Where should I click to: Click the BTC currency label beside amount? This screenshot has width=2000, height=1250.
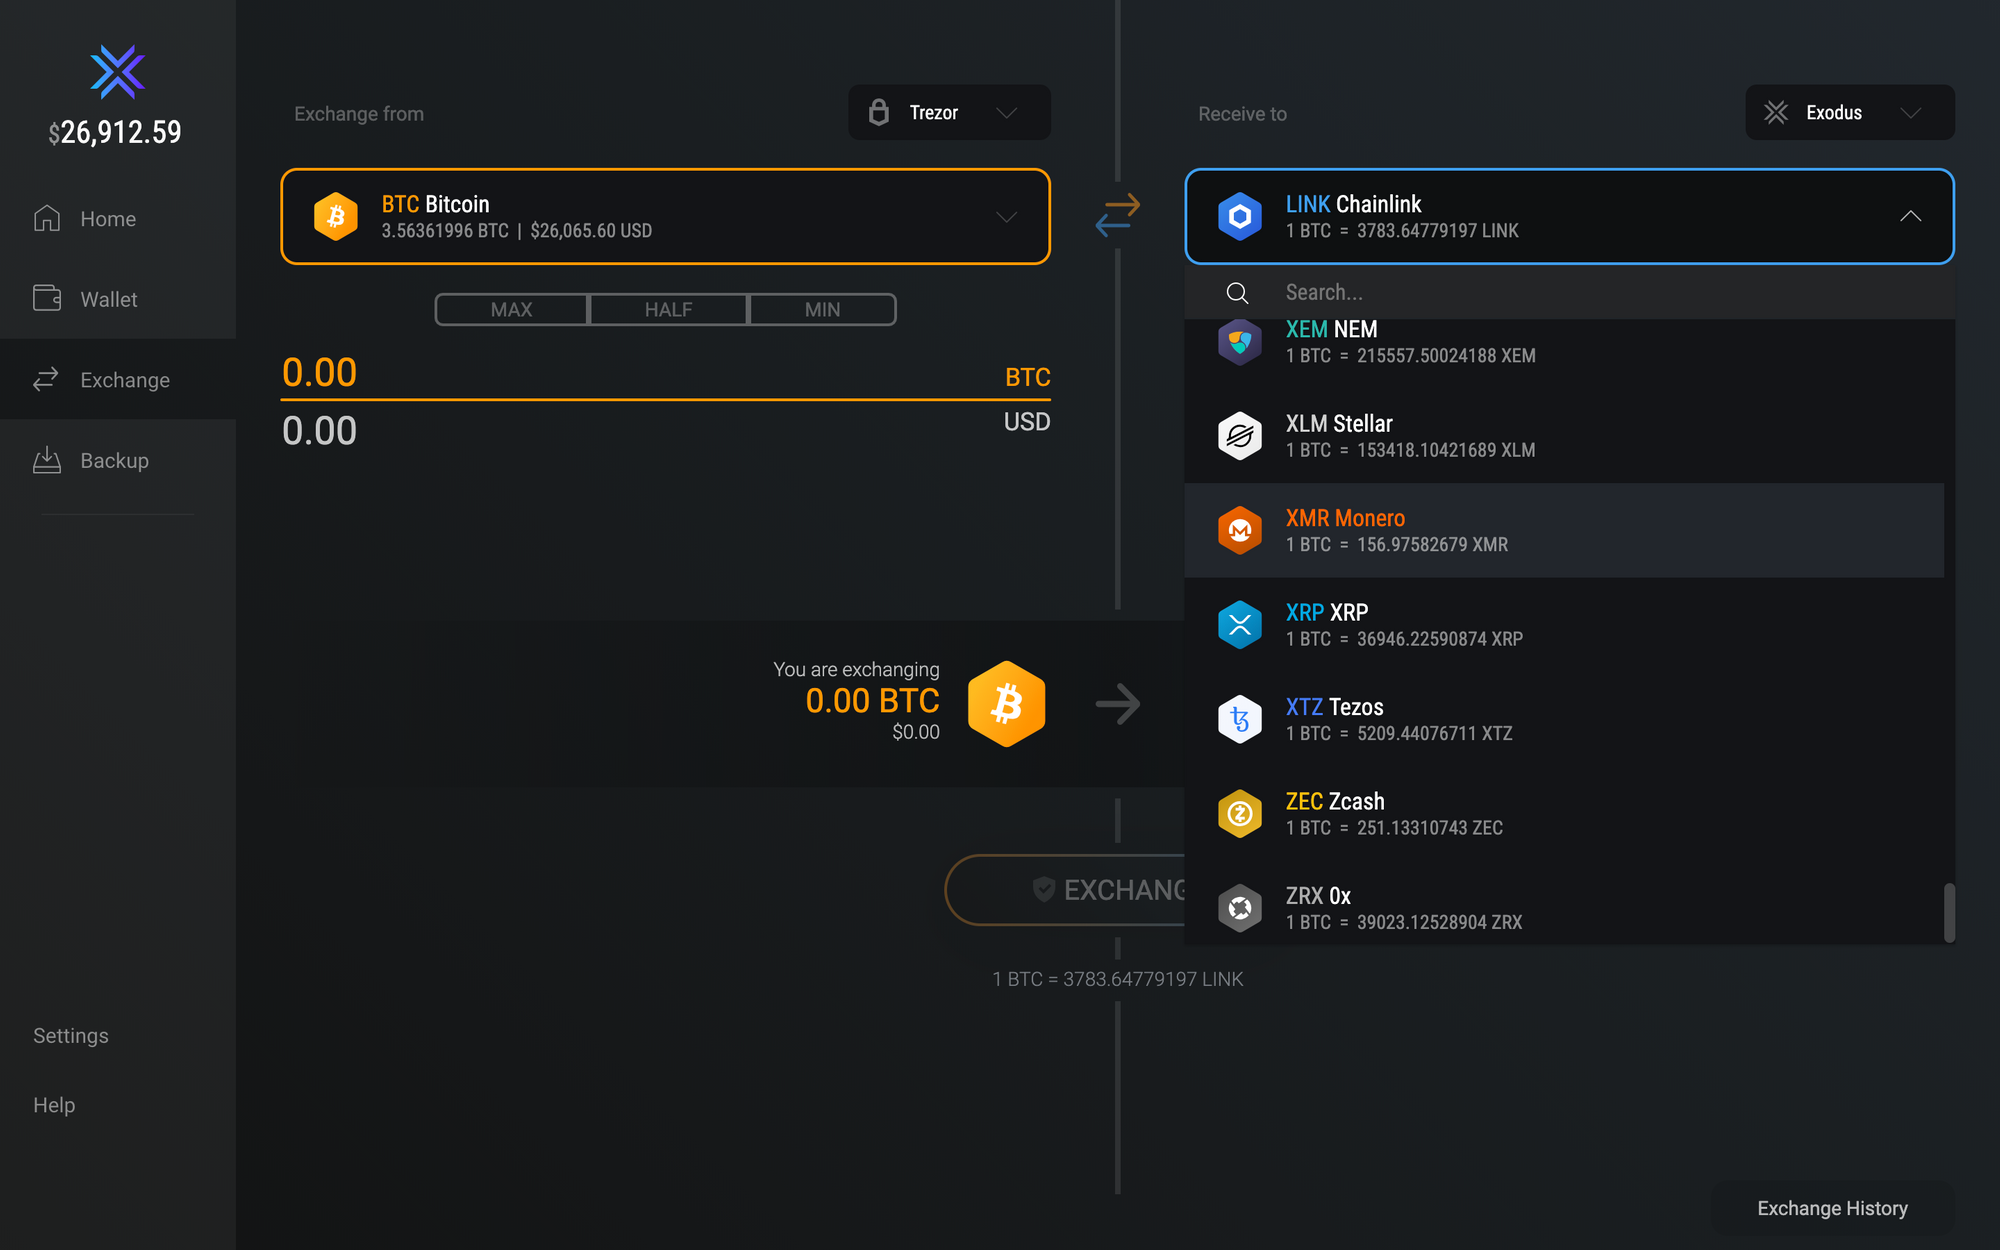pyautogui.click(x=1027, y=377)
